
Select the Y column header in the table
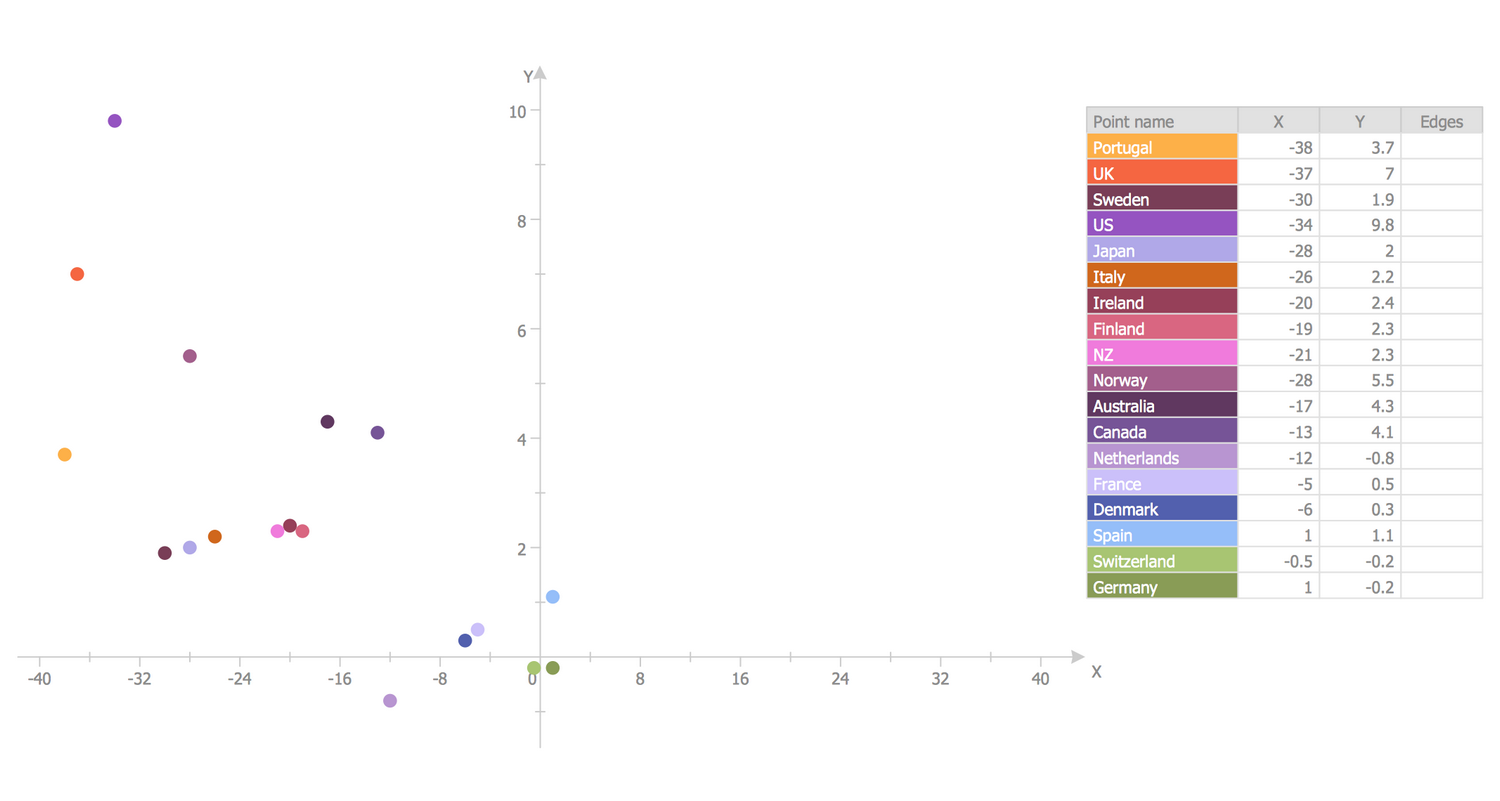(x=1360, y=121)
